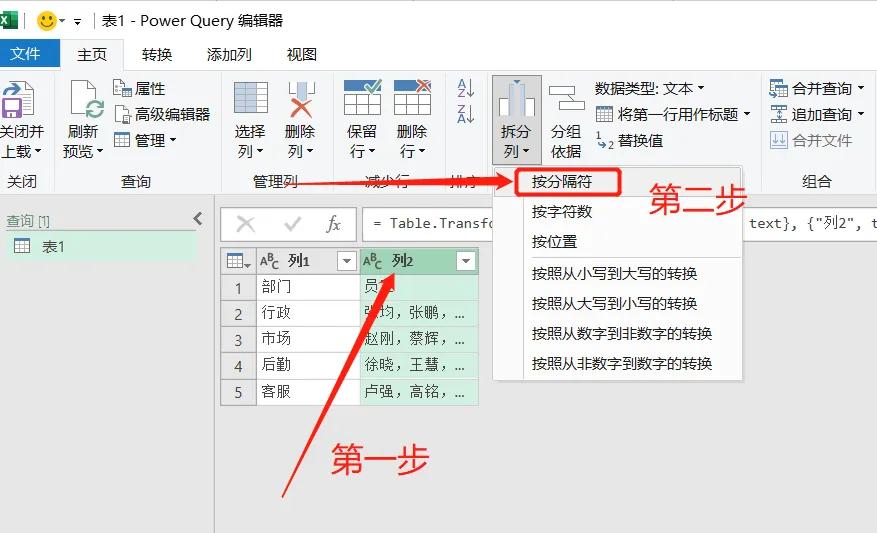The width and height of the screenshot is (877, 533).
Task: Click the cell 客服
Action: [x=308, y=392]
